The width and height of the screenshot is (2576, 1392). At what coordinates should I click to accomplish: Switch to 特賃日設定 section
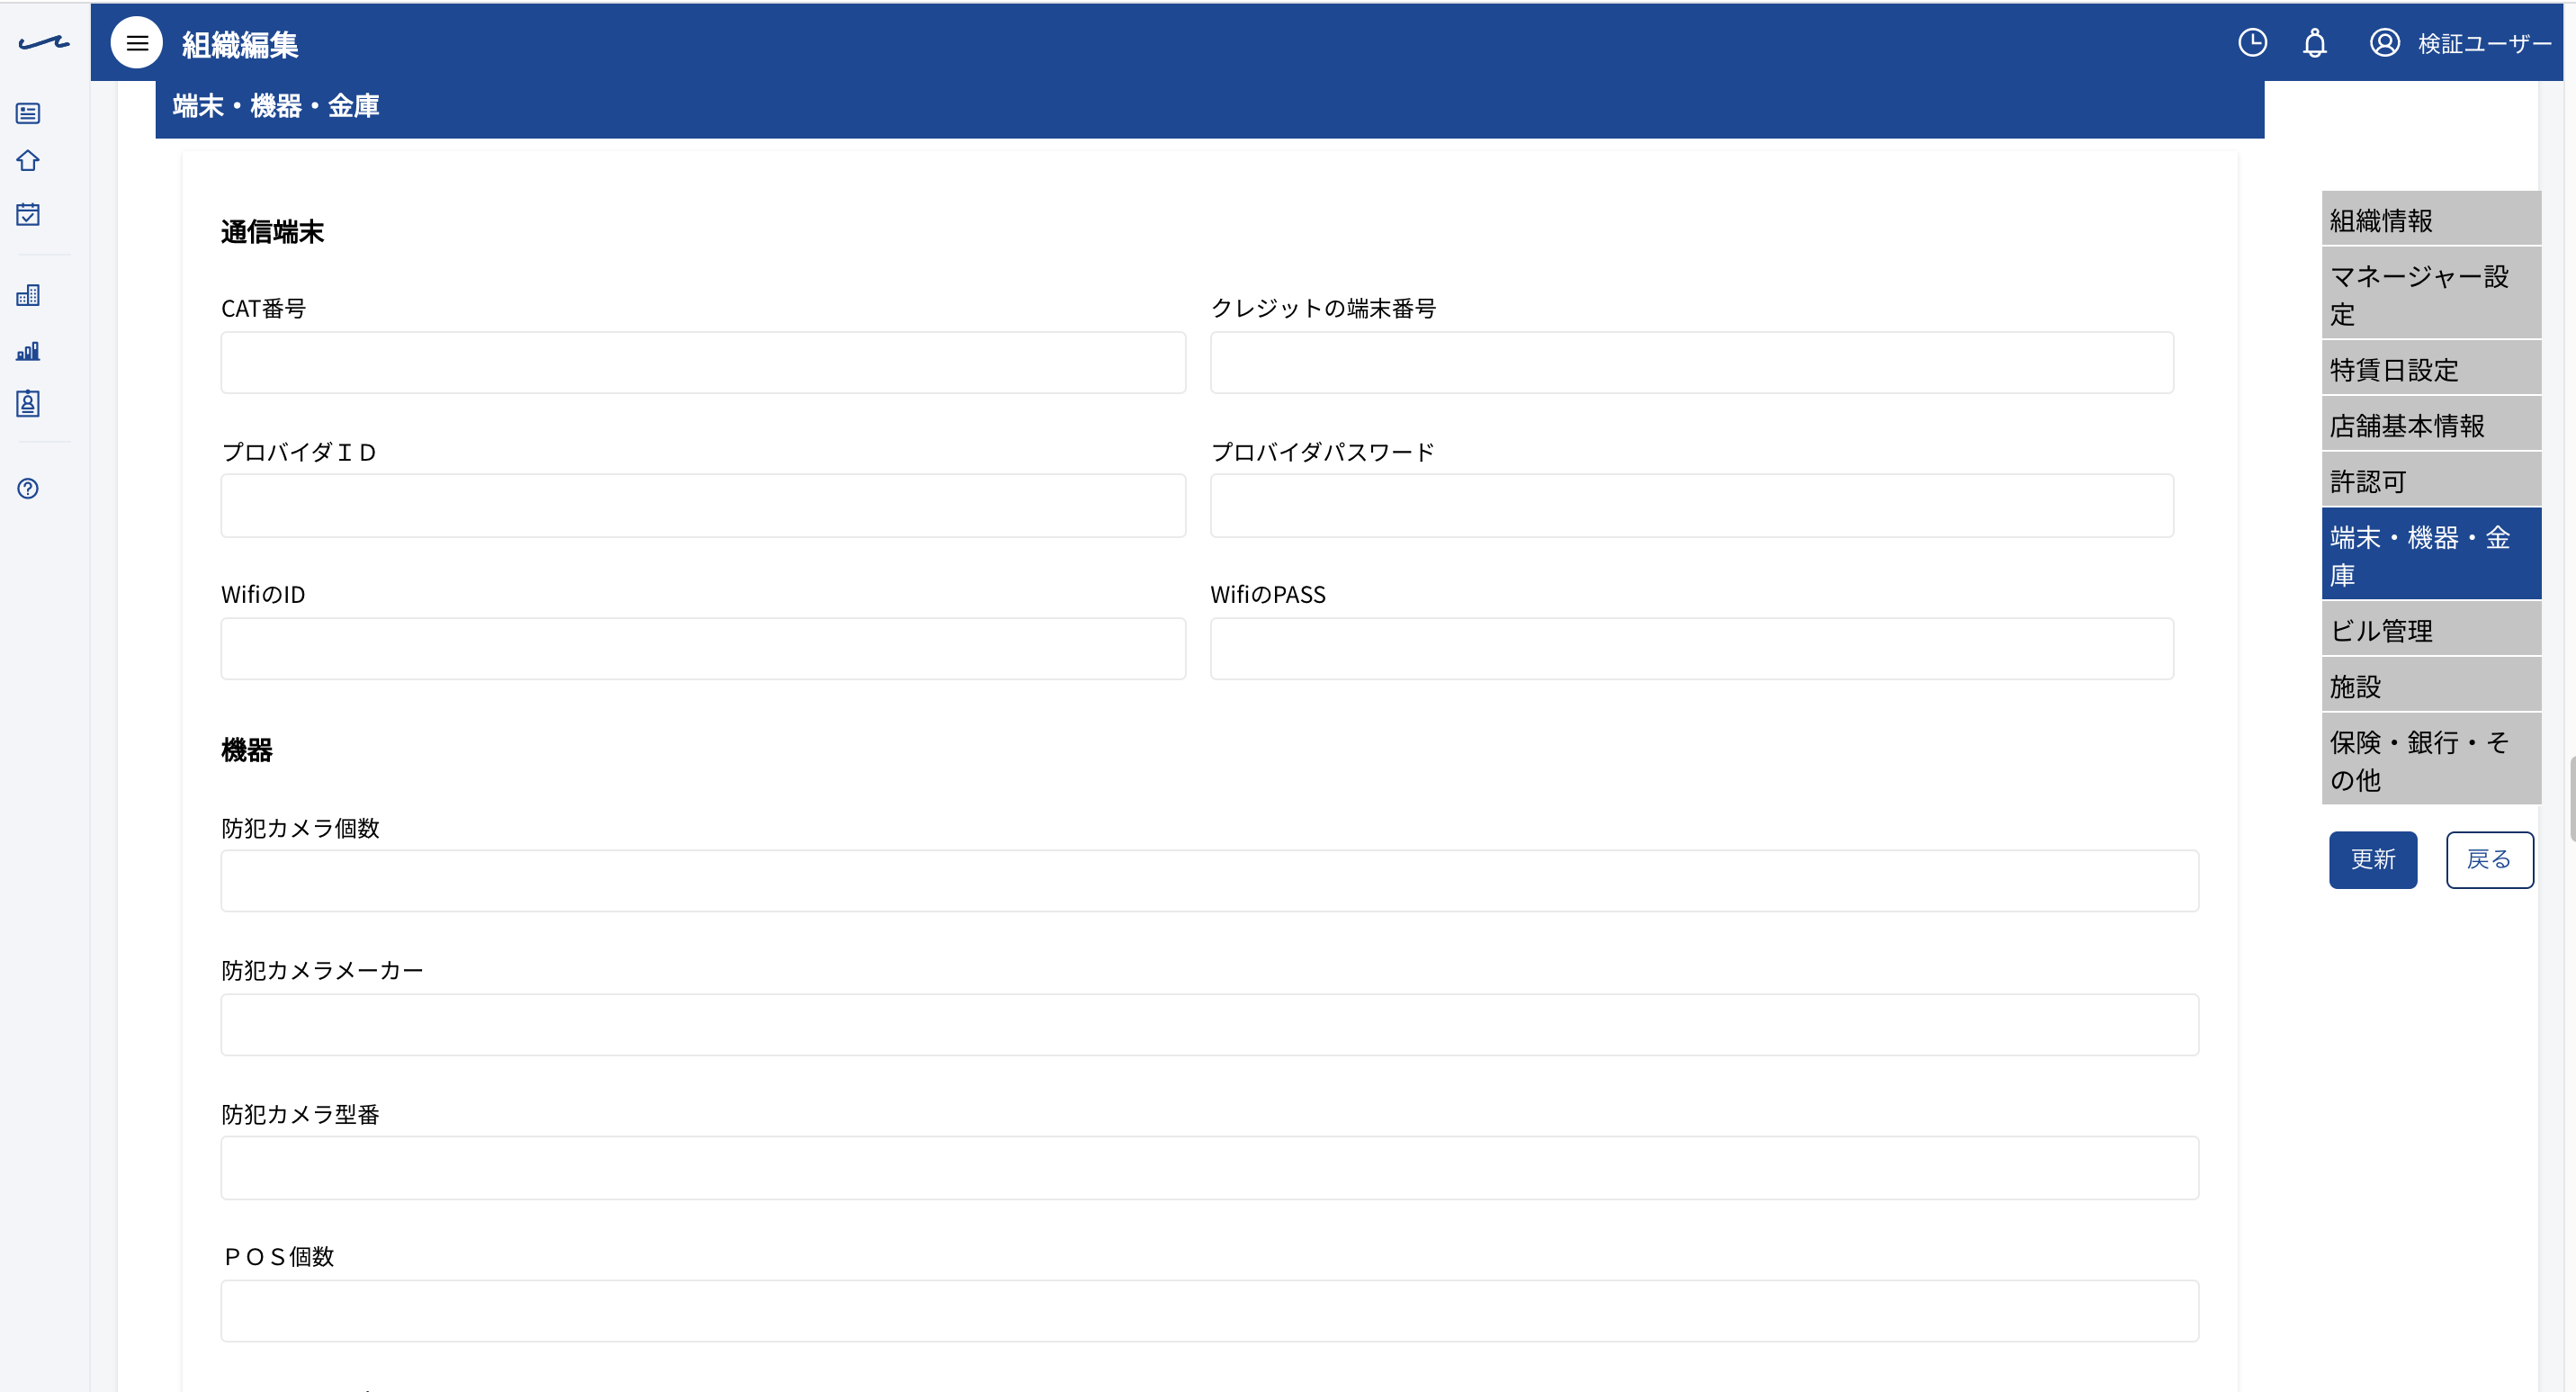tap(2431, 369)
